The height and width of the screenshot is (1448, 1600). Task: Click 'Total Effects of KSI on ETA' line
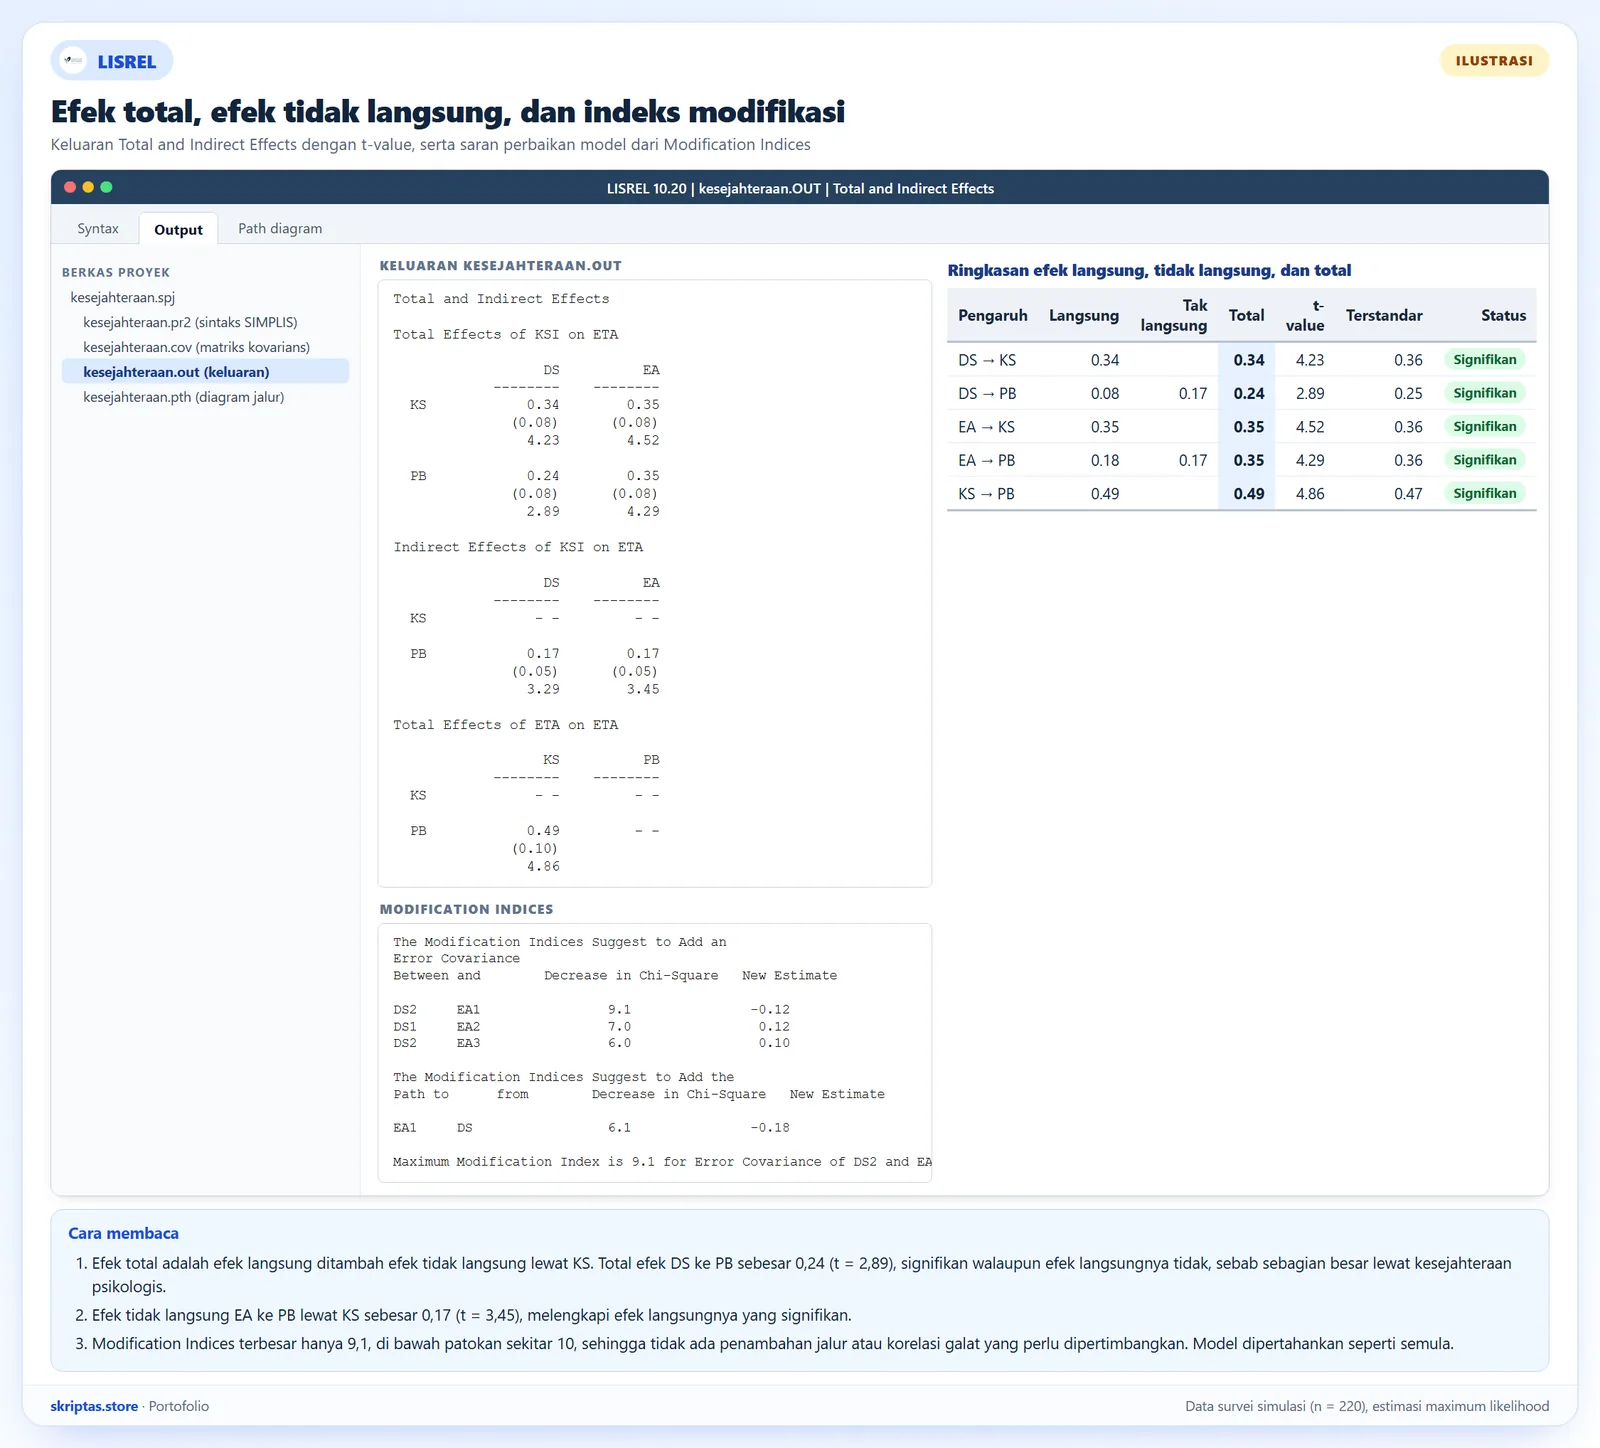click(x=505, y=334)
